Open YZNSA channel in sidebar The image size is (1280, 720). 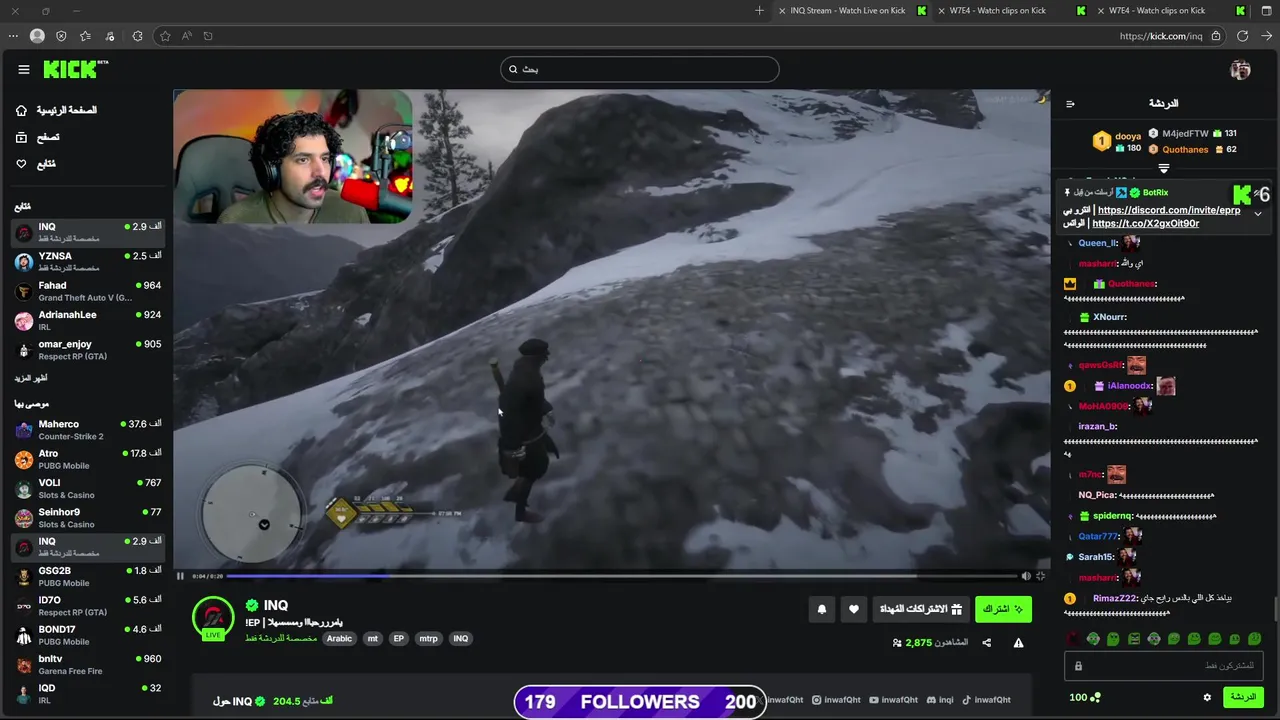[88, 261]
